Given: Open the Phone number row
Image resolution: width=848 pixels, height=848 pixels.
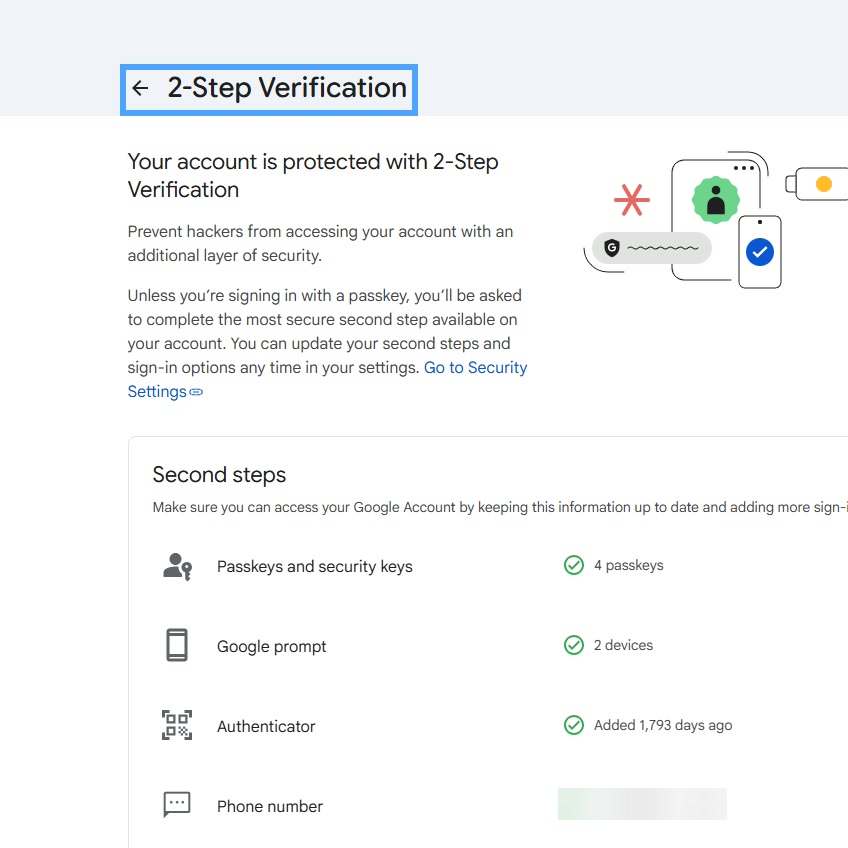Looking at the screenshot, I should click(x=488, y=806).
